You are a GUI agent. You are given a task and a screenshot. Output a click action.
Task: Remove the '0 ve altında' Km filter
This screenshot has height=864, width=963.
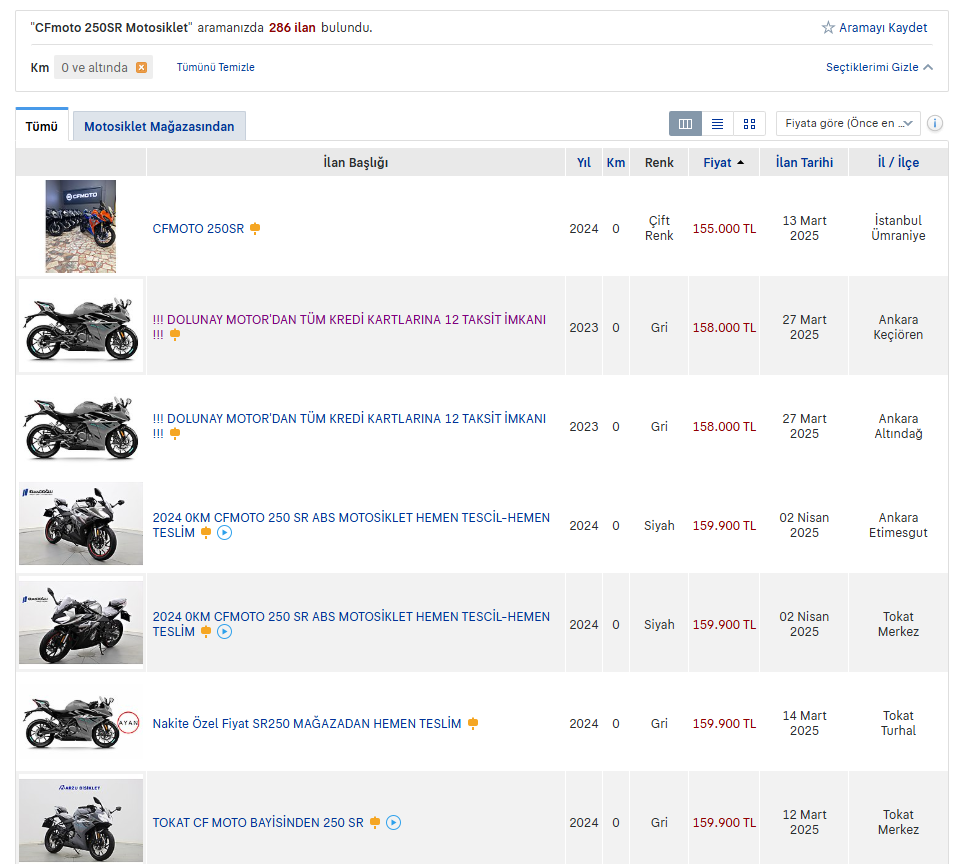click(x=141, y=68)
